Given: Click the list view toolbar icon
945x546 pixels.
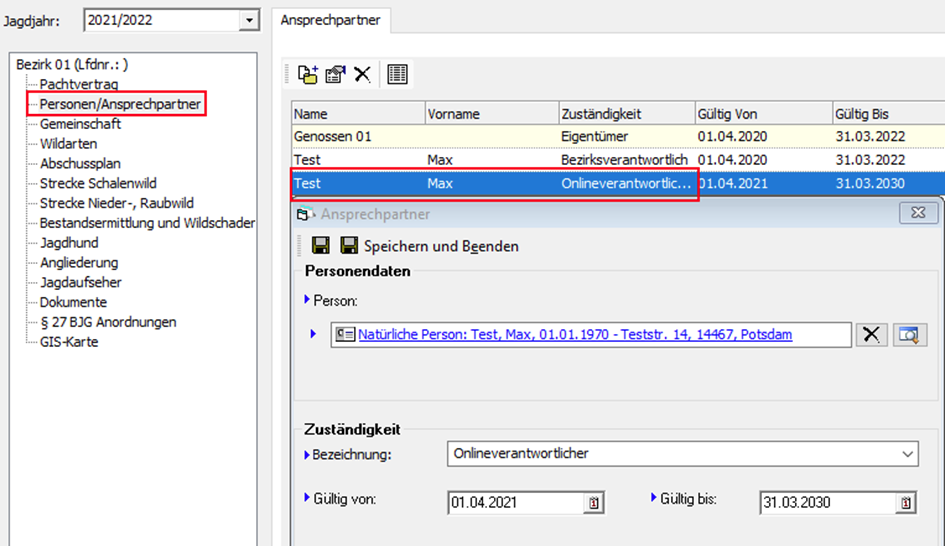Looking at the screenshot, I should tap(397, 74).
